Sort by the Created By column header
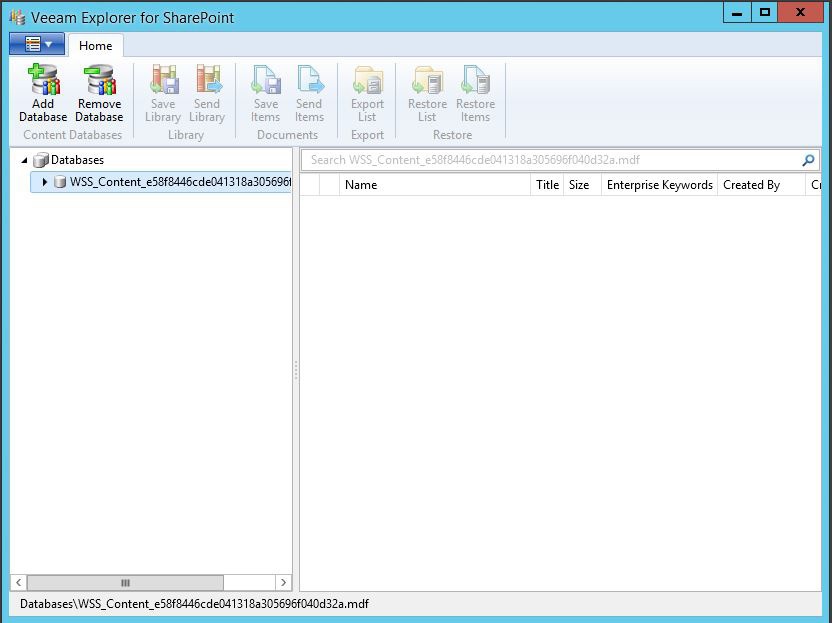This screenshot has width=832, height=623. tap(761, 185)
